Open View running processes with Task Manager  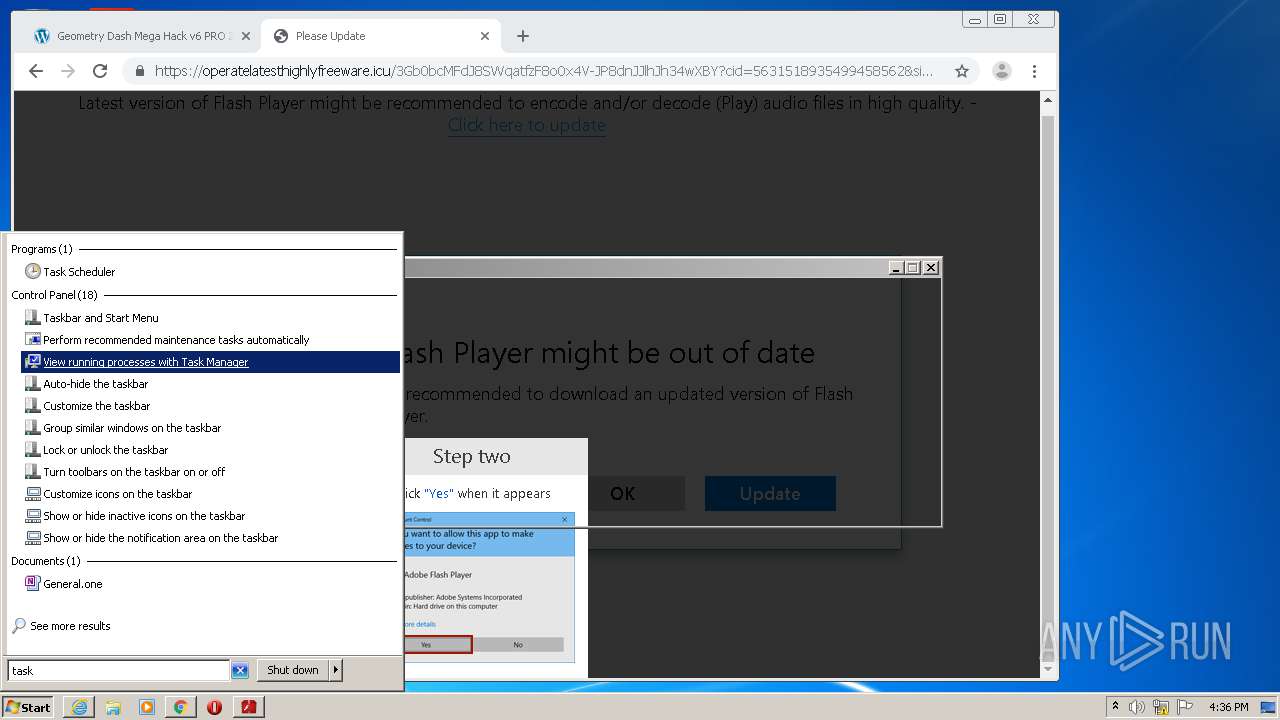[x=210, y=362]
